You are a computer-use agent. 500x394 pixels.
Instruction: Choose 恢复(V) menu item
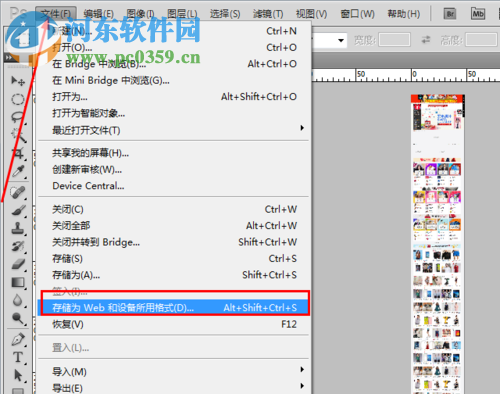tap(173, 324)
